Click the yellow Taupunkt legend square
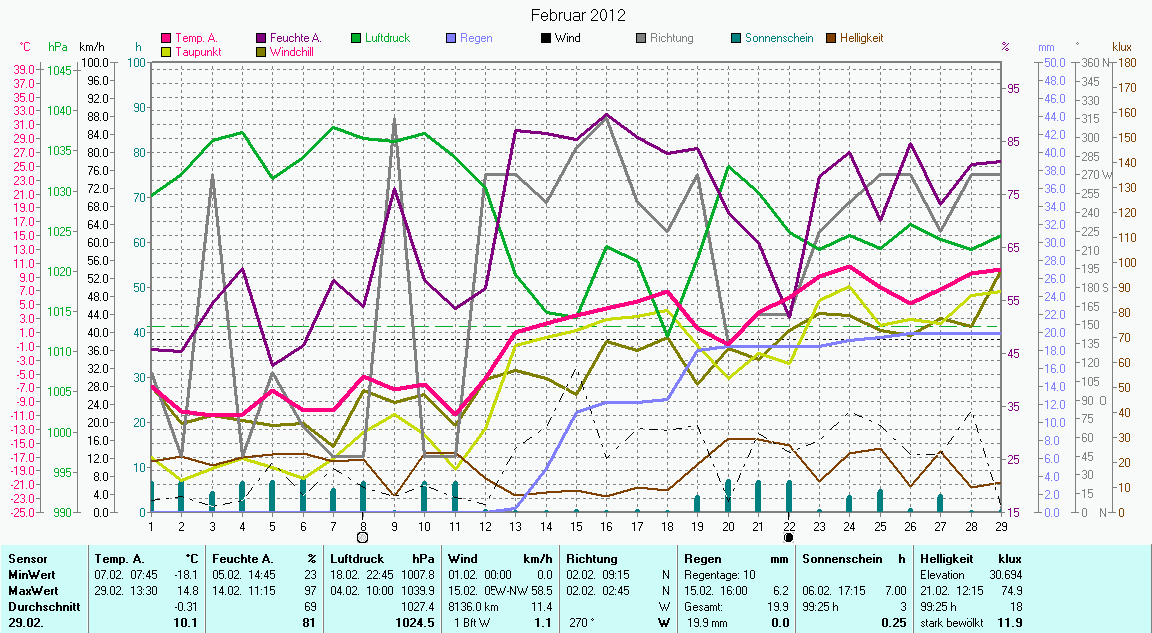 click(166, 51)
